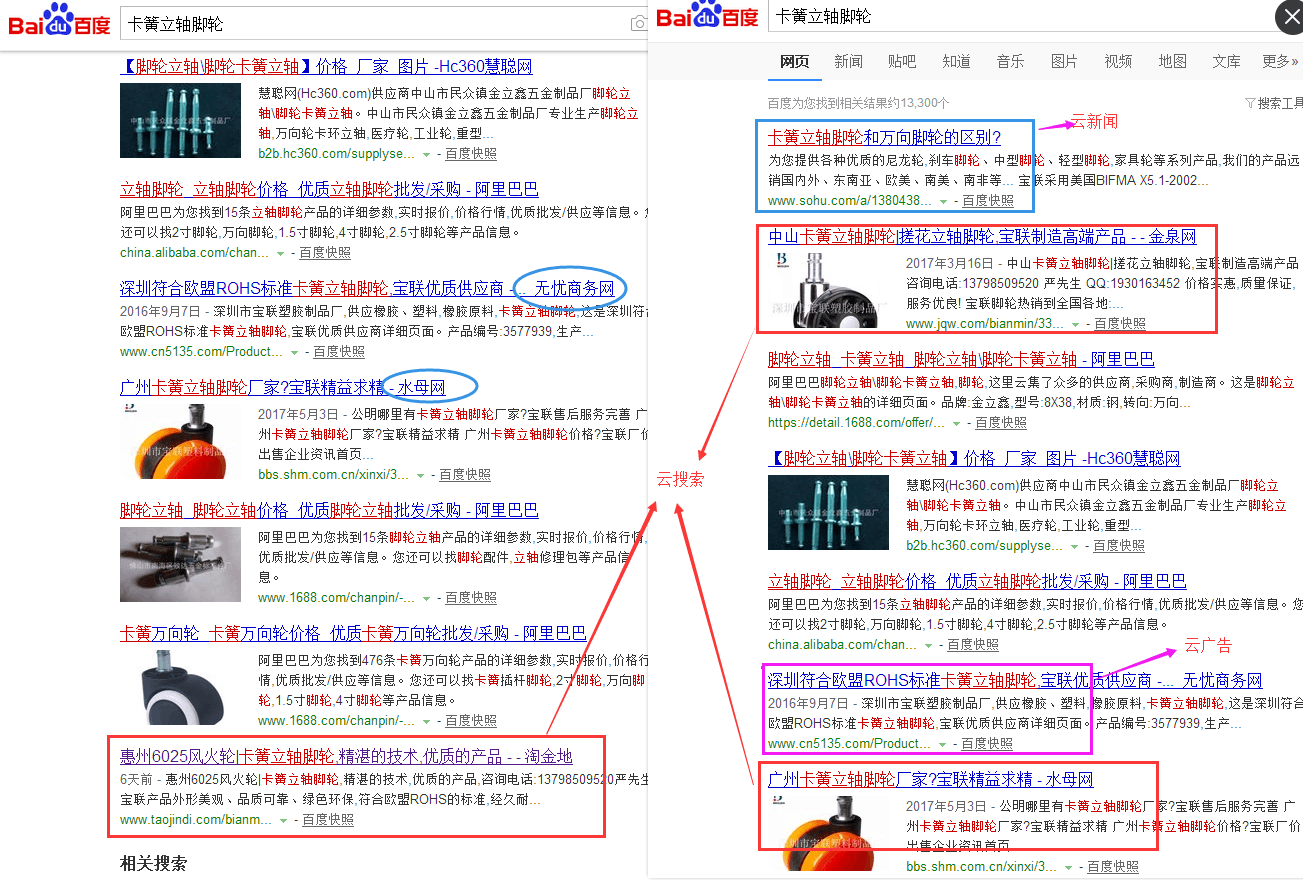Switch to the 文库 tab
This screenshot has height=880, width=1303.
pos(1226,61)
